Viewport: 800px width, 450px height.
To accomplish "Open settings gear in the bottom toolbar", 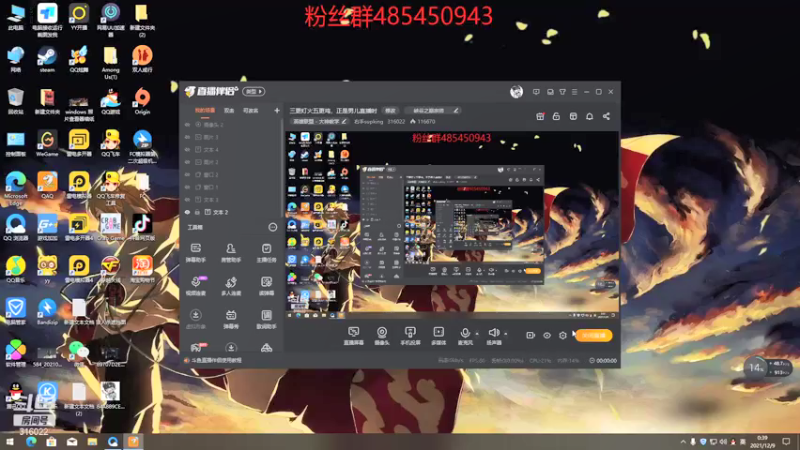I will tap(563, 335).
